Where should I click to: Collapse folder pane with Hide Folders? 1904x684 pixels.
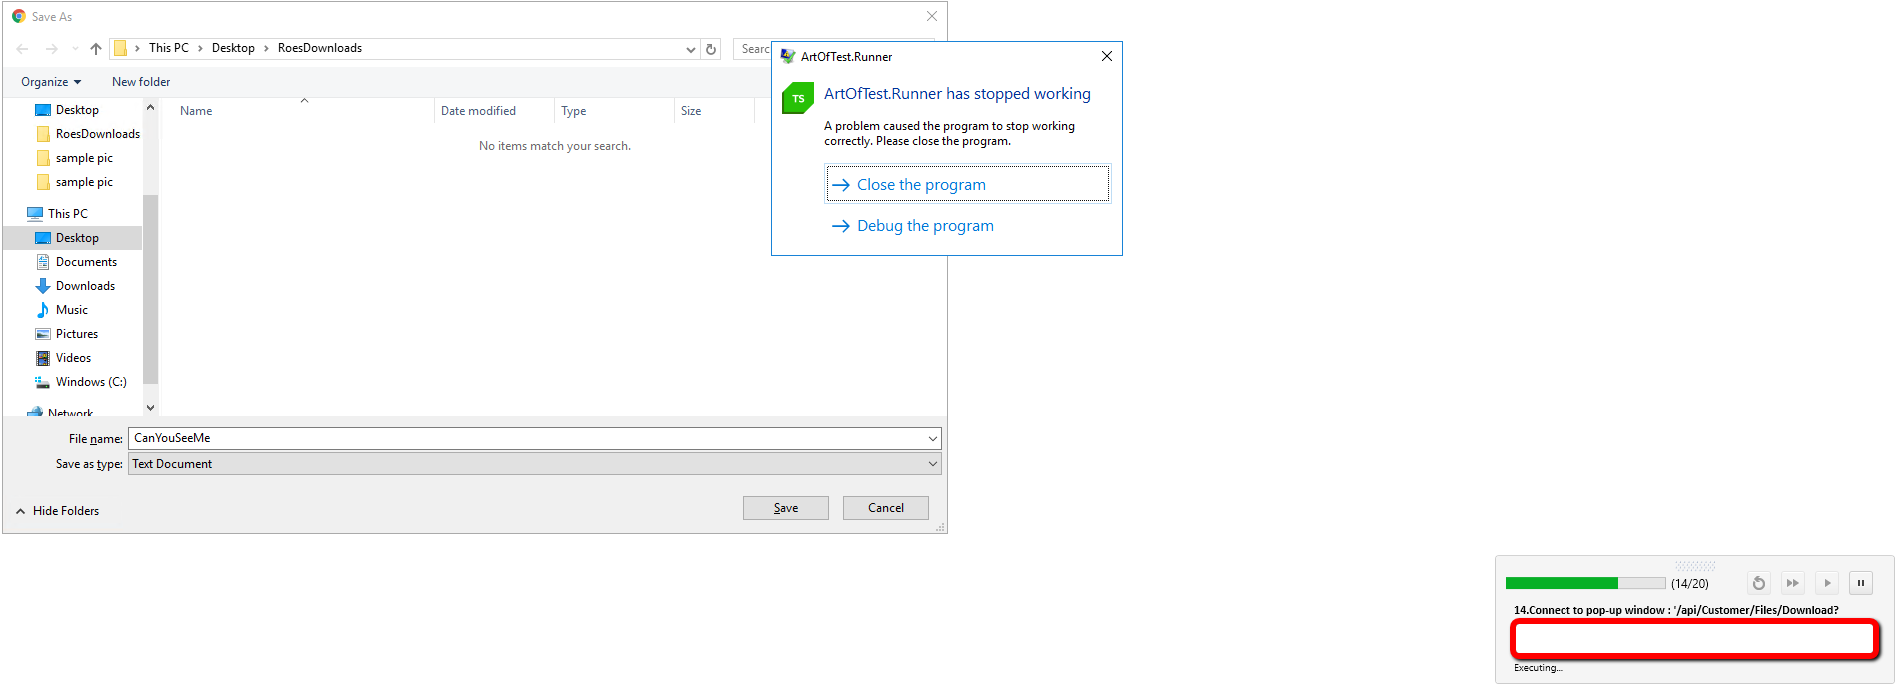tap(58, 511)
